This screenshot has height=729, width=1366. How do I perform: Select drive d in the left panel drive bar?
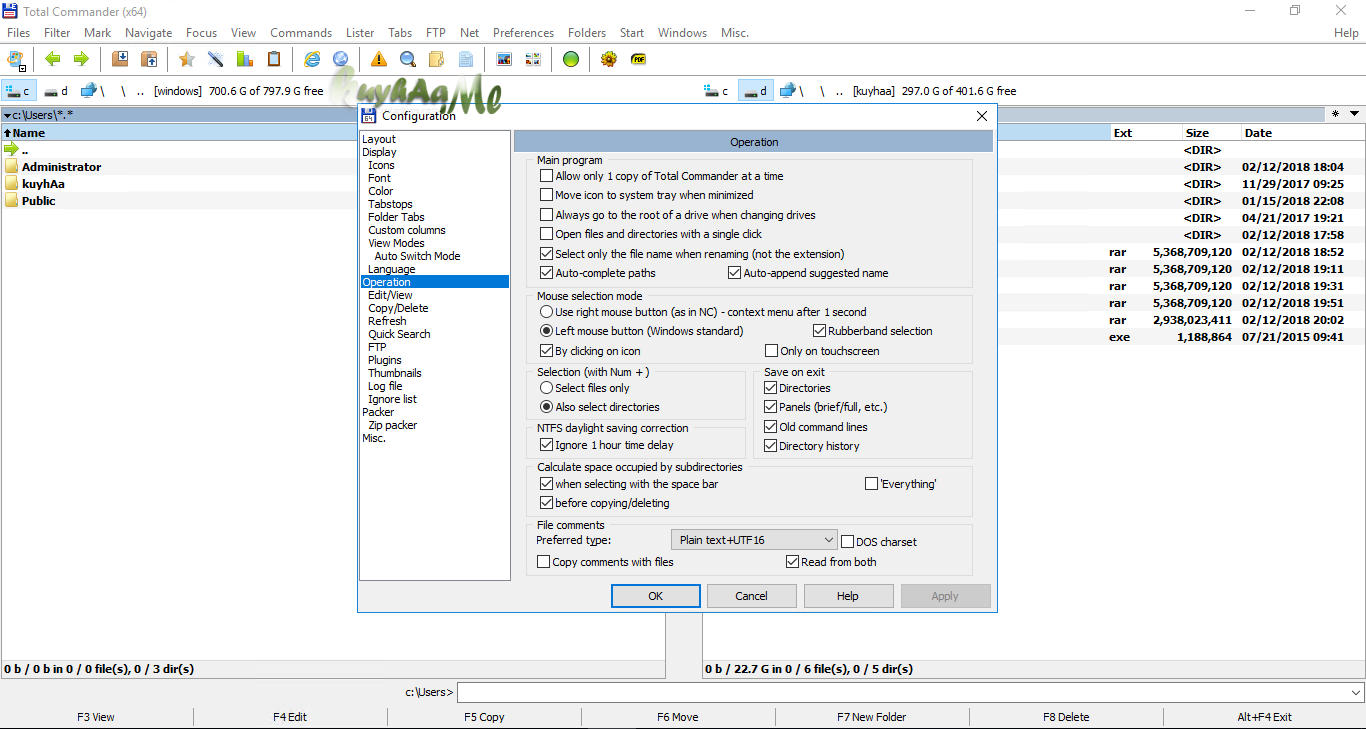(56, 91)
